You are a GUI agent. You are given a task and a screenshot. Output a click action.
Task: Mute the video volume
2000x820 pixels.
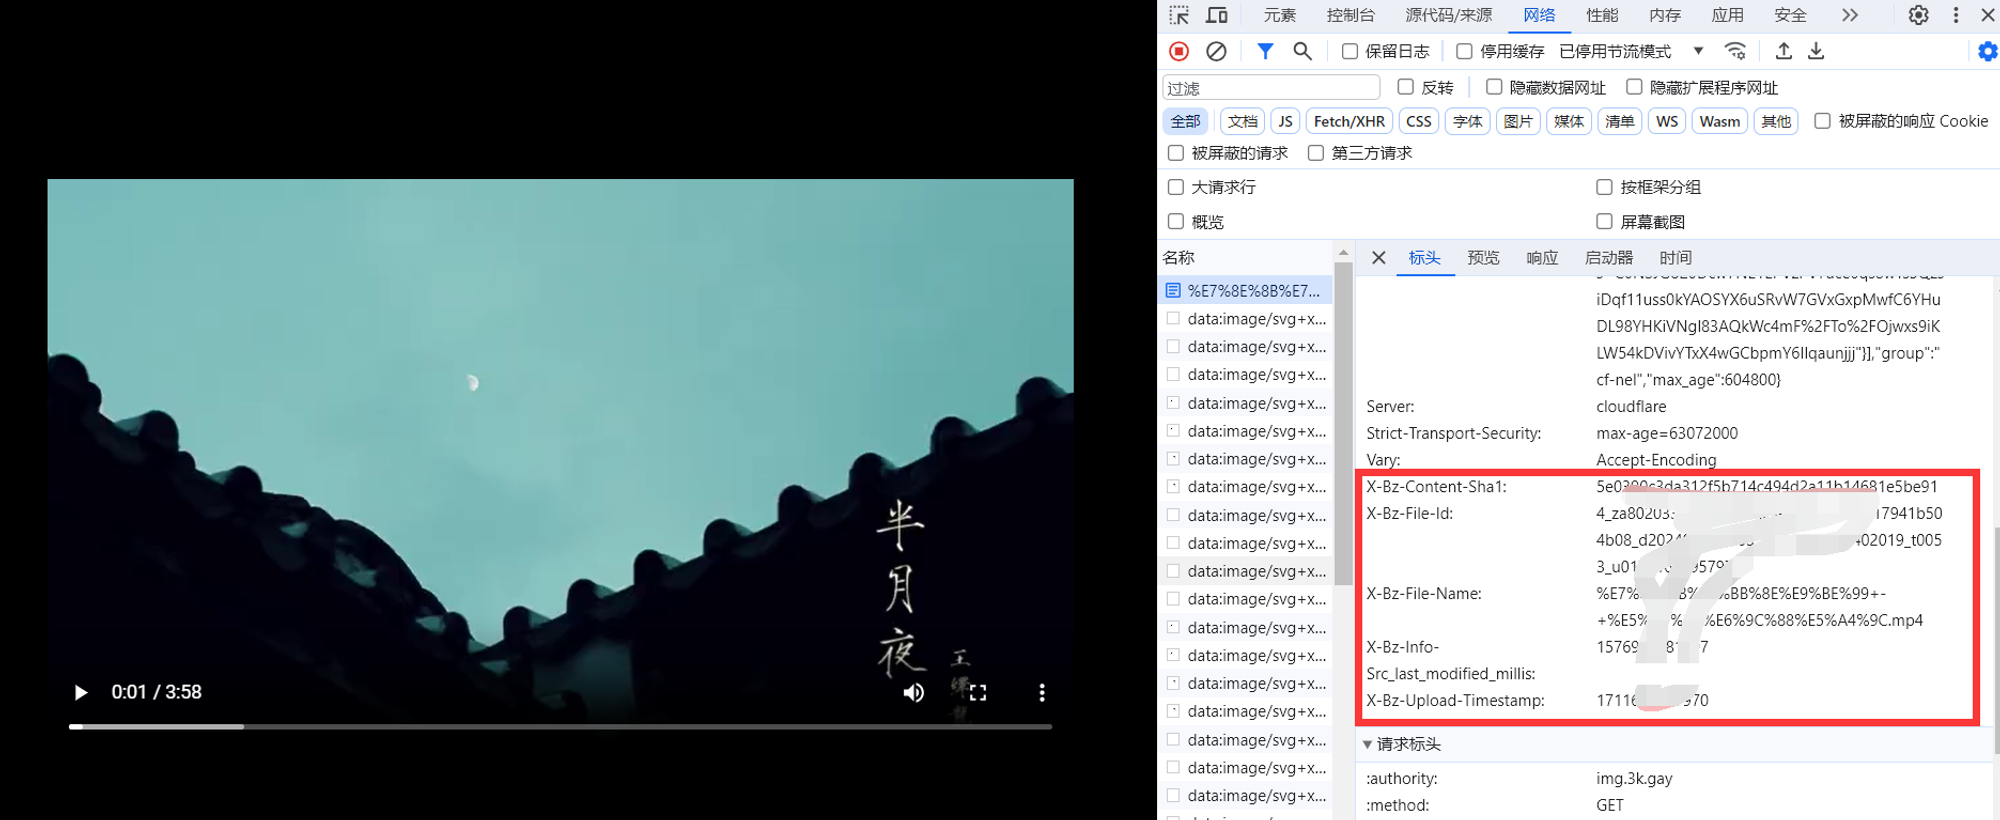(914, 692)
